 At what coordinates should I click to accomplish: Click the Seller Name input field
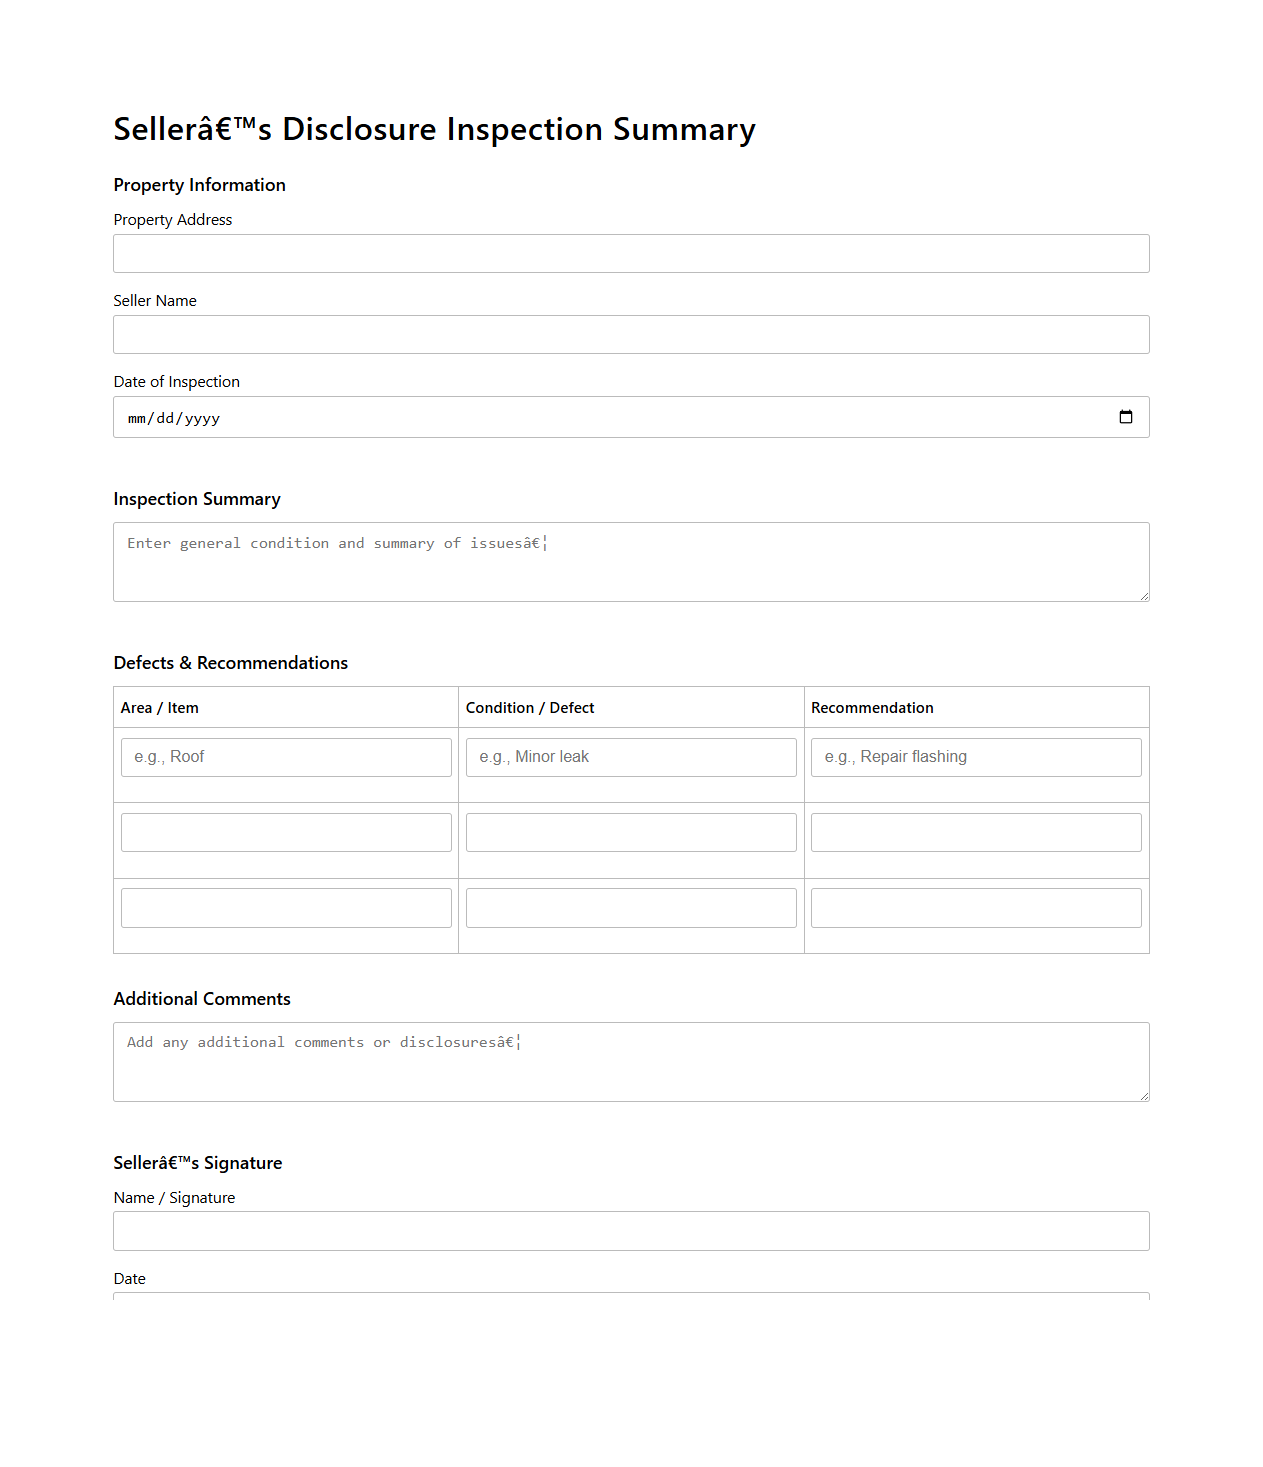point(630,334)
